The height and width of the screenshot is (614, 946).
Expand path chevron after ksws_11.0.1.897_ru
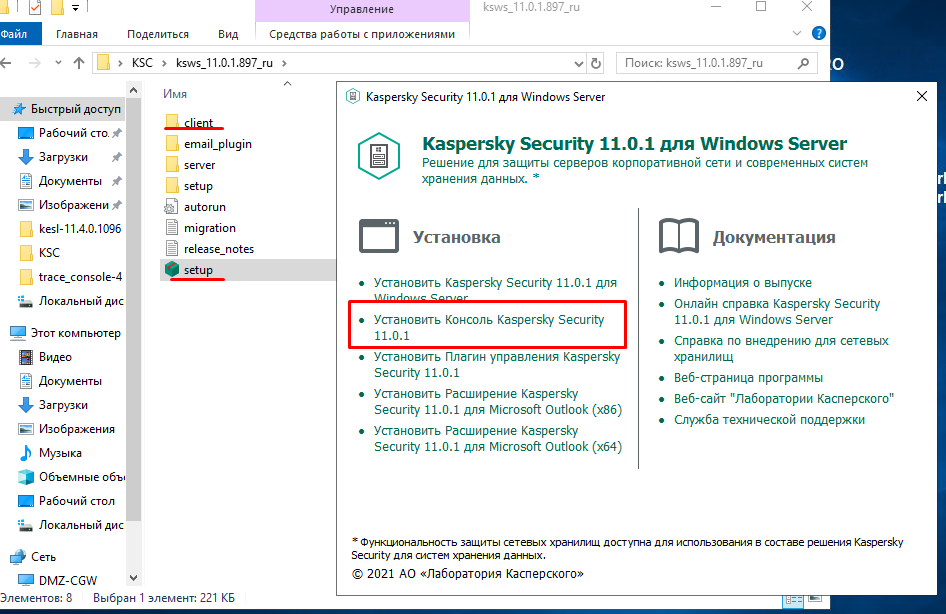click(x=284, y=63)
